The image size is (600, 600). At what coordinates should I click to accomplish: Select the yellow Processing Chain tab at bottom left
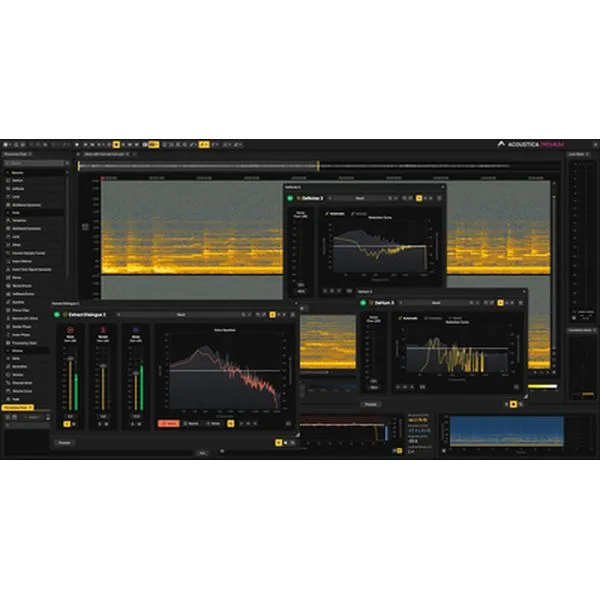16,407
